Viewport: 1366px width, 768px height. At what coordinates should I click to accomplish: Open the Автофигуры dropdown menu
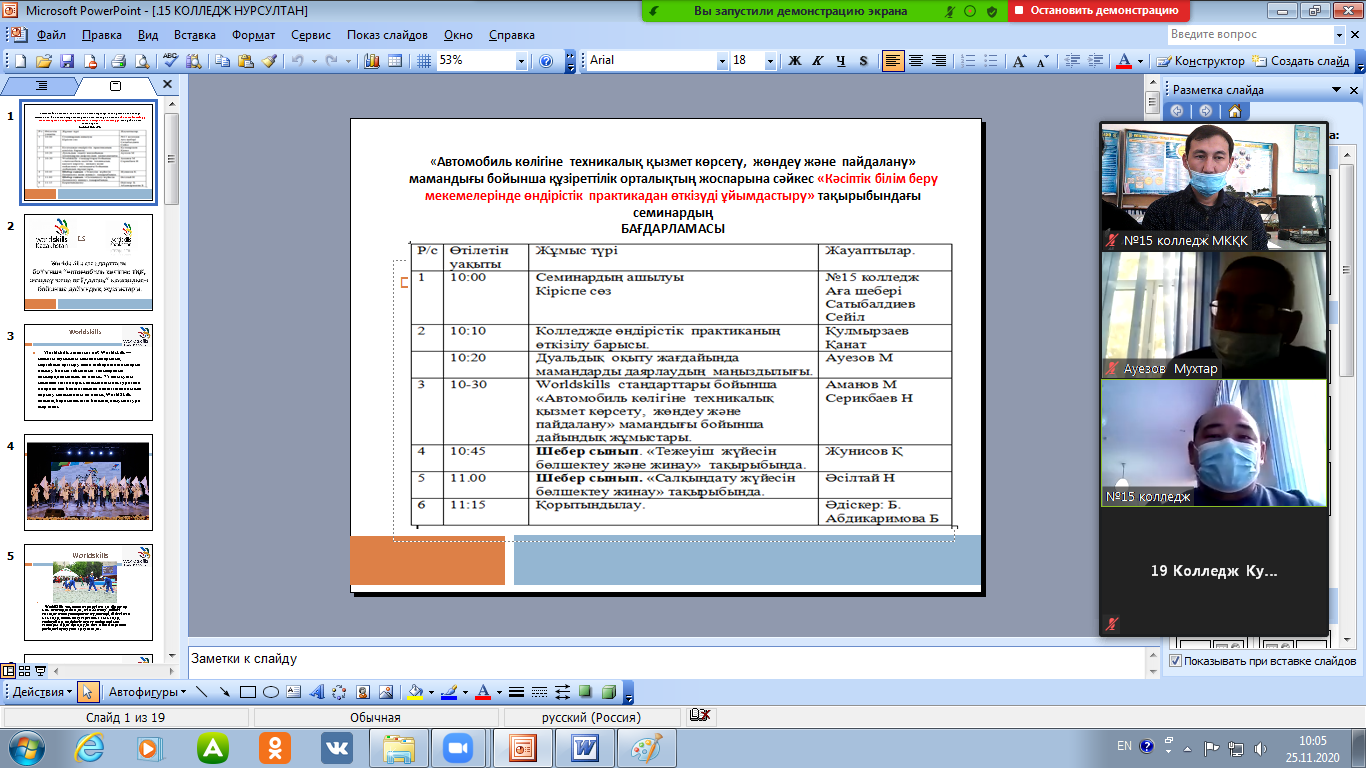pos(146,692)
